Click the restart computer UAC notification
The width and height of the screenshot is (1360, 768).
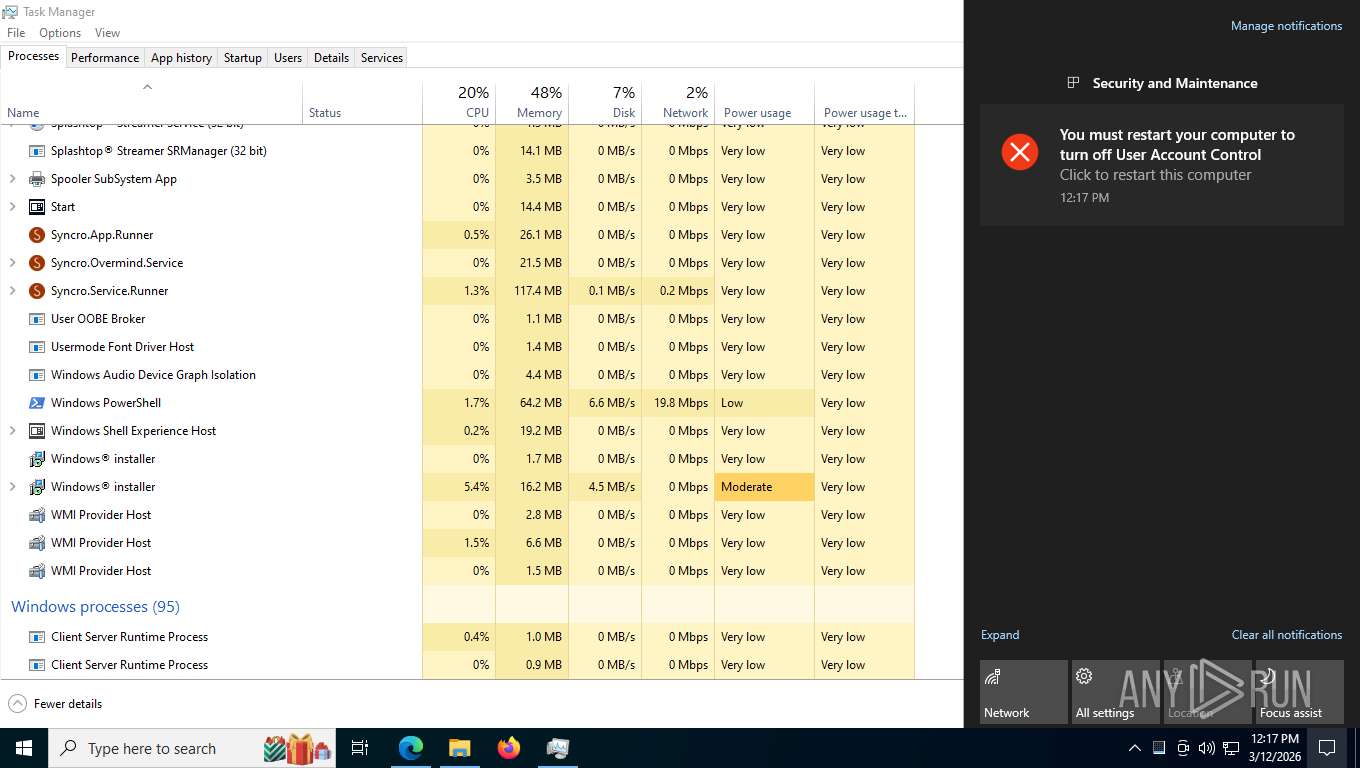[x=1162, y=165]
